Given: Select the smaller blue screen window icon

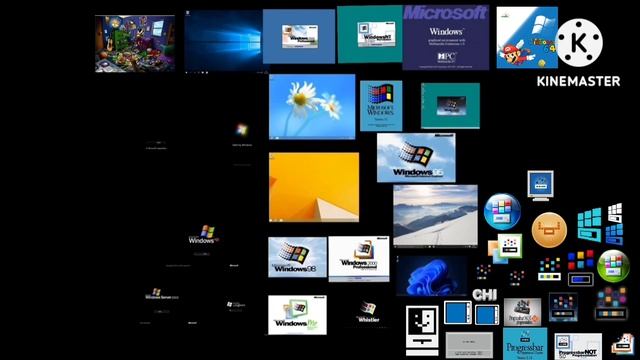Looking at the screenshot, I should click(487, 315).
